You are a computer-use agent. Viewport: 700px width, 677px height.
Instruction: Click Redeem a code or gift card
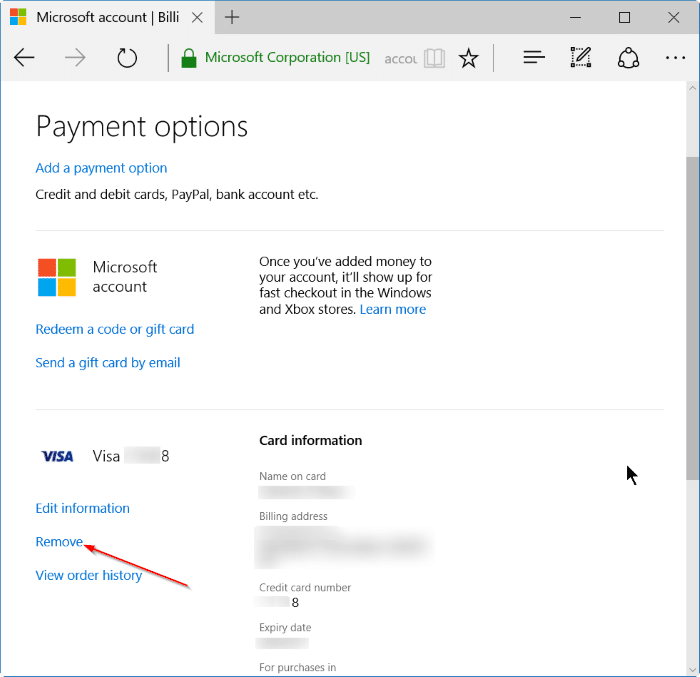[115, 330]
